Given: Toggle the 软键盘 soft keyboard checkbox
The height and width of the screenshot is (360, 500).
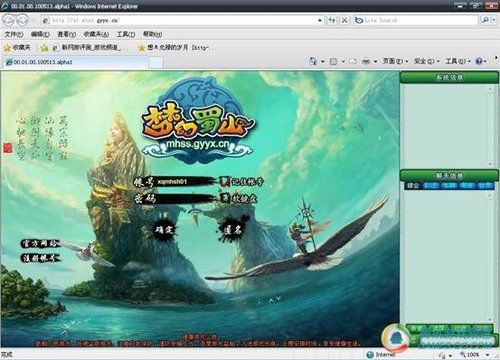Looking at the screenshot, I should tap(225, 198).
